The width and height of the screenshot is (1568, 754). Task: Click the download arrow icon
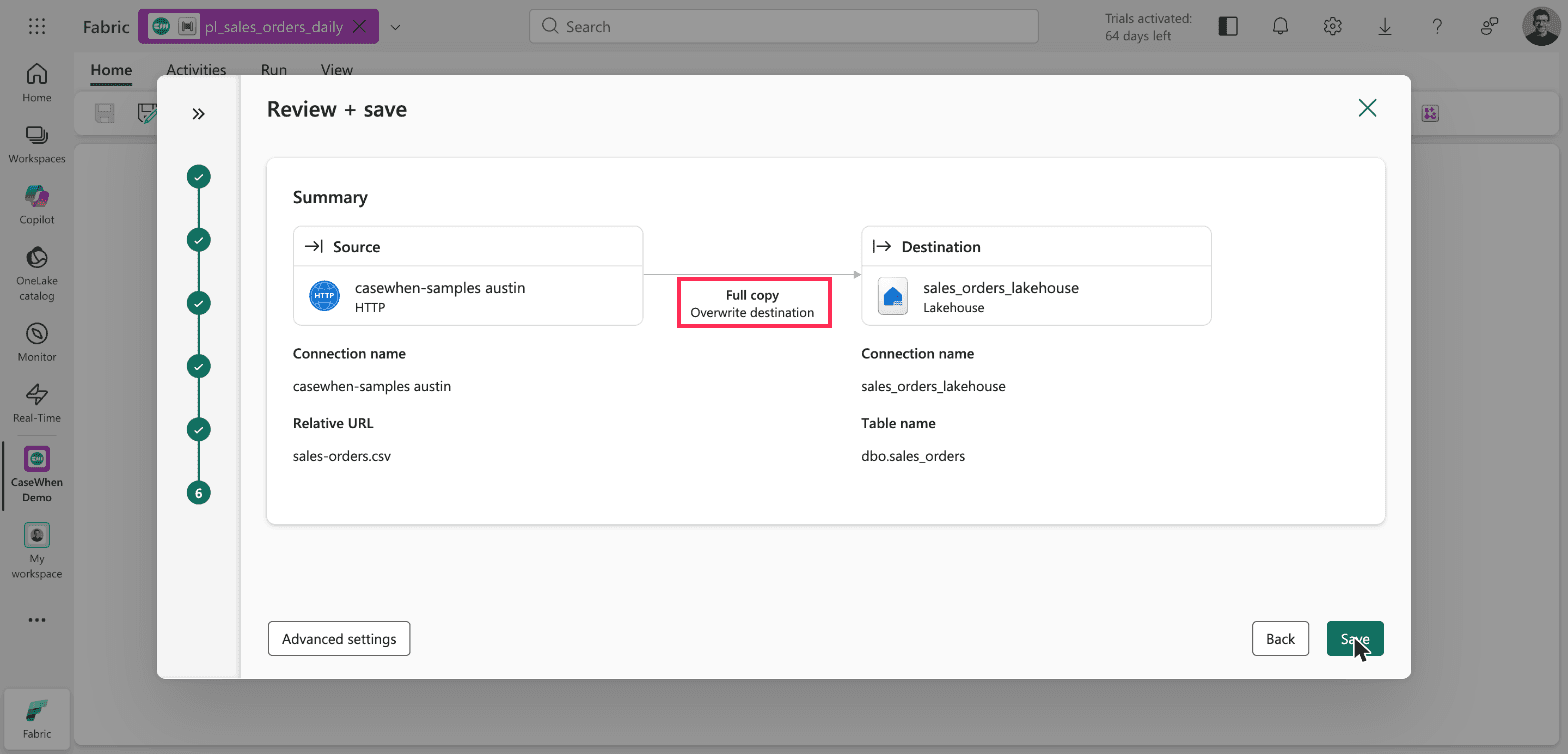point(1385,27)
